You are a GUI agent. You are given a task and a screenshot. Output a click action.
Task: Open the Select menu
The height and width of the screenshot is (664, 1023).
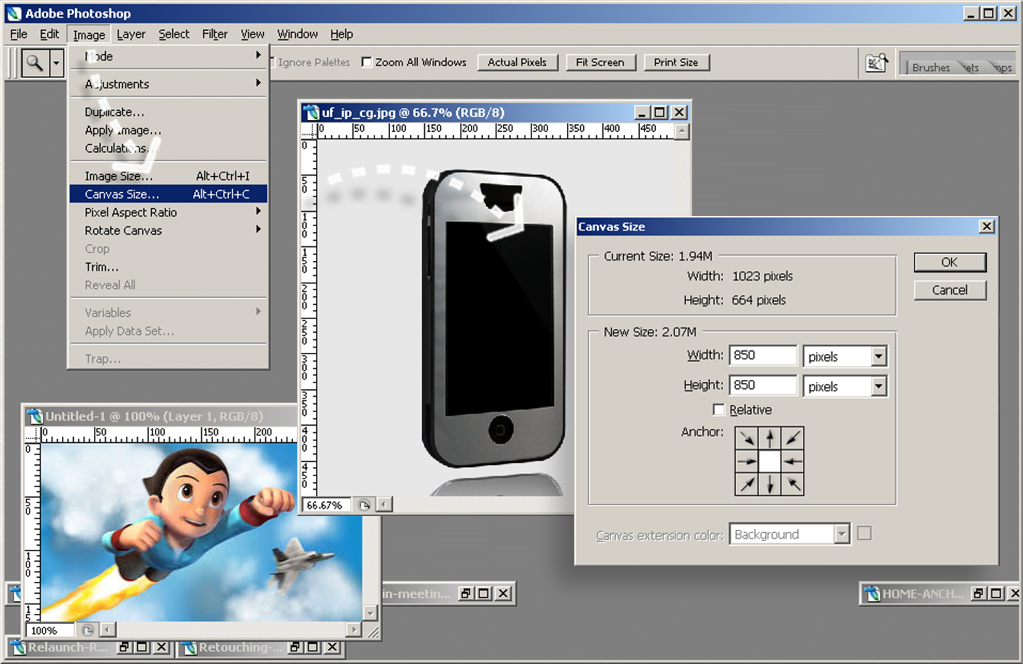click(x=174, y=34)
